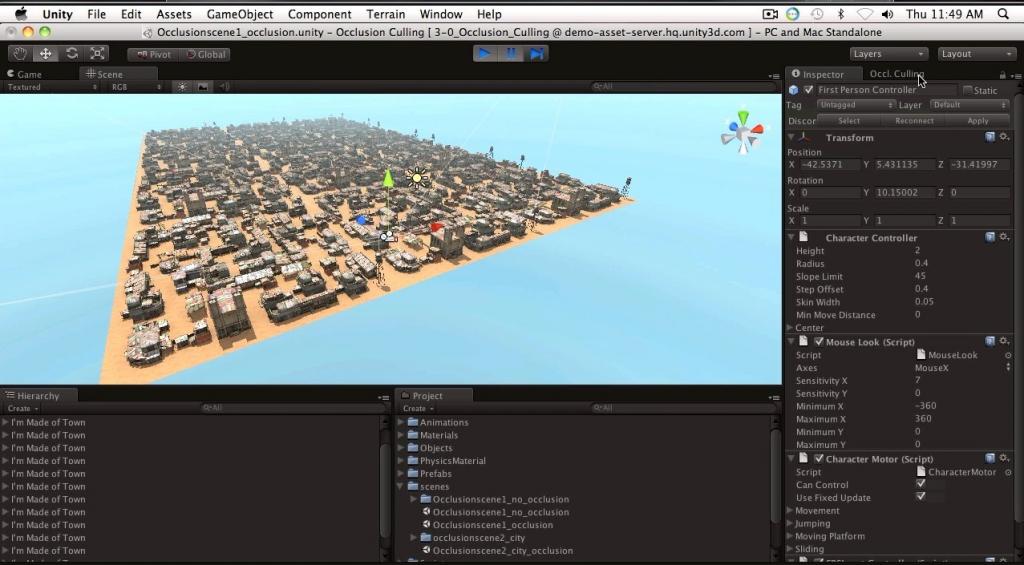Viewport: 1024px width, 565px height.
Task: Collapse the scenes folder
Action: [401, 486]
